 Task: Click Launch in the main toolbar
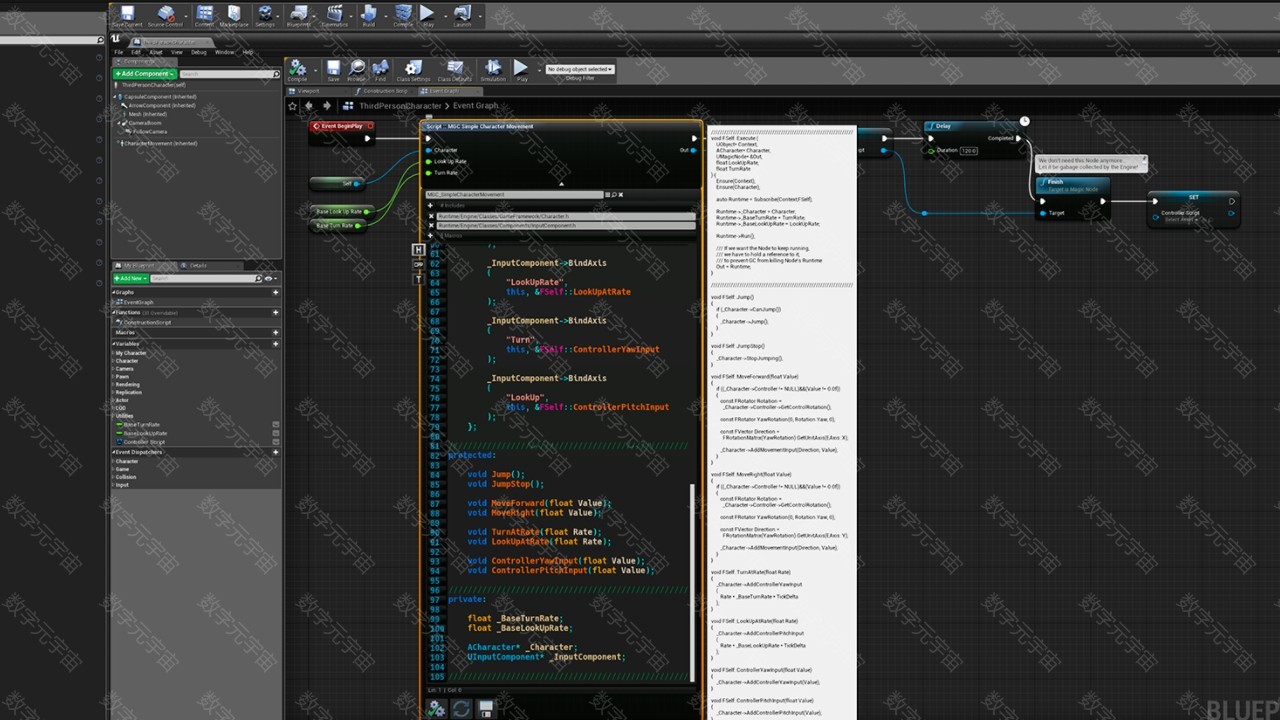(x=462, y=15)
